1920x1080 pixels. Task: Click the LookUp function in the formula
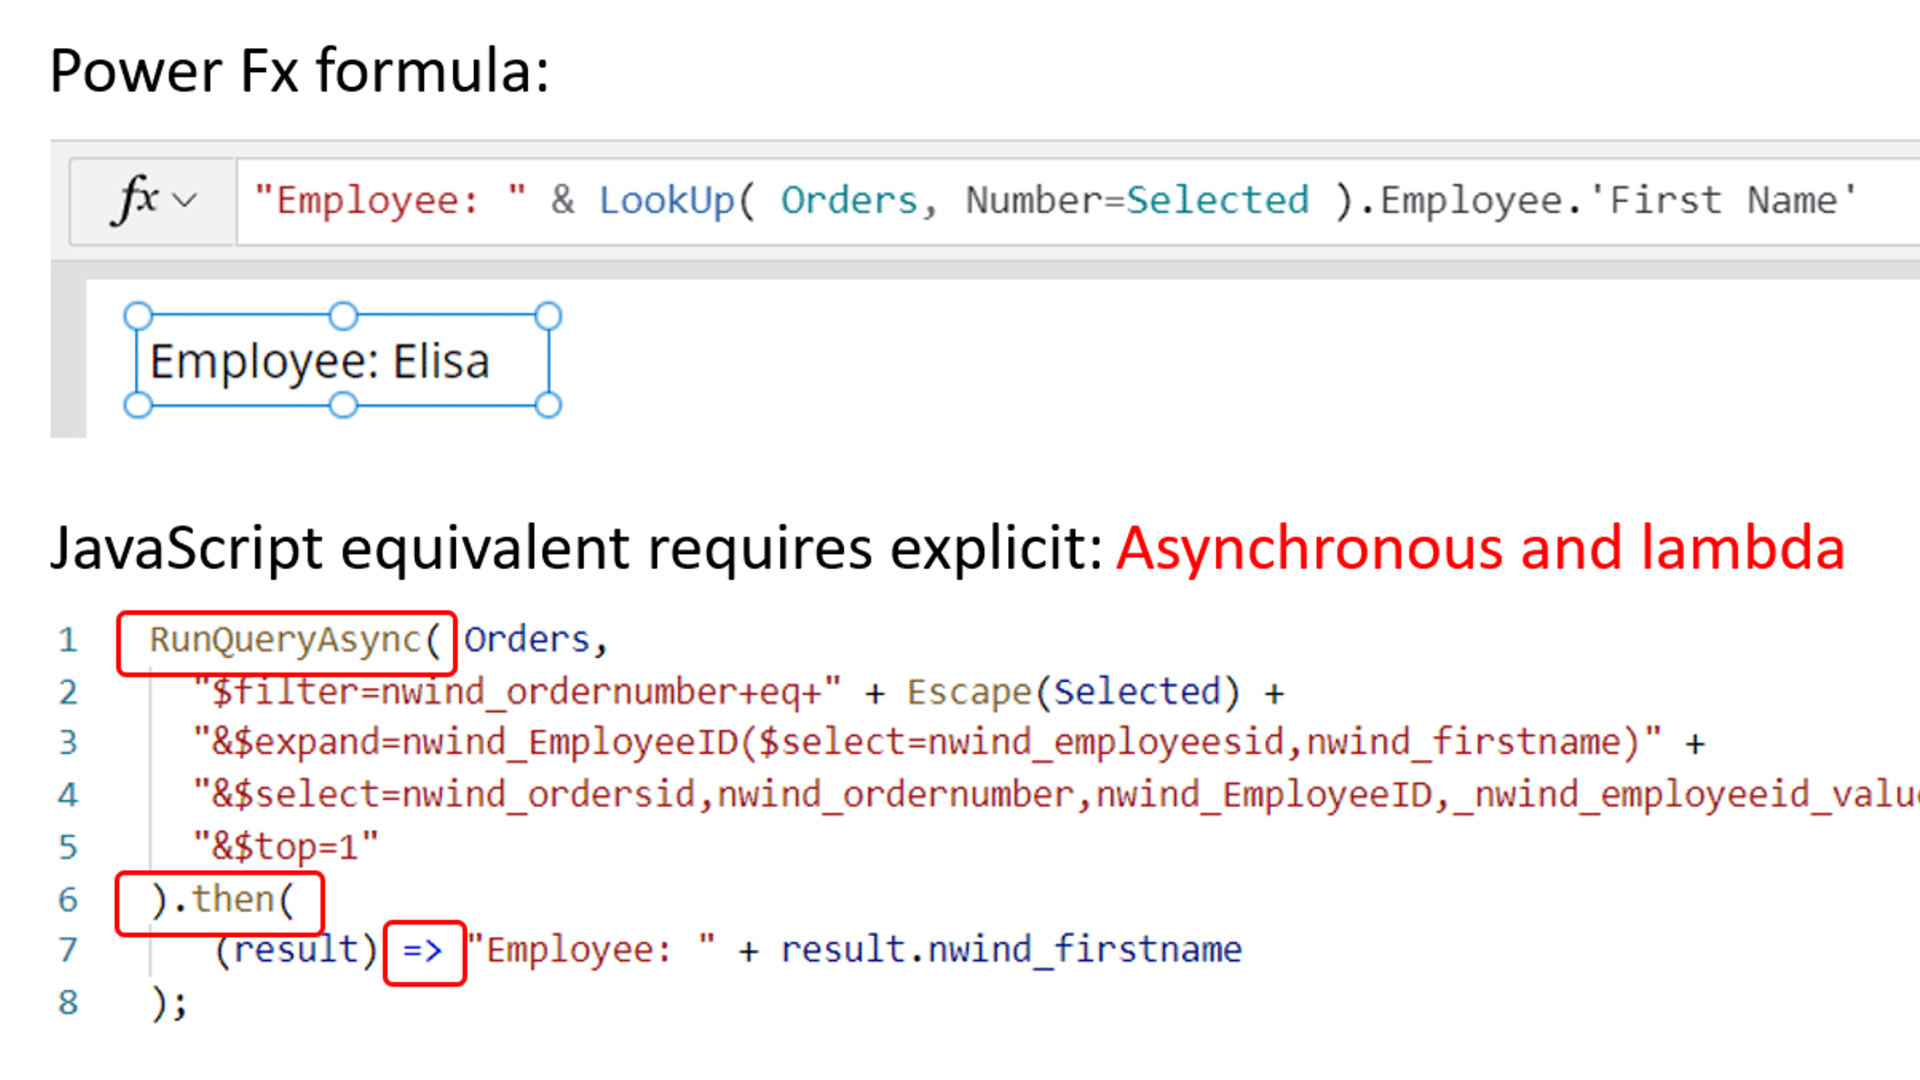667,201
